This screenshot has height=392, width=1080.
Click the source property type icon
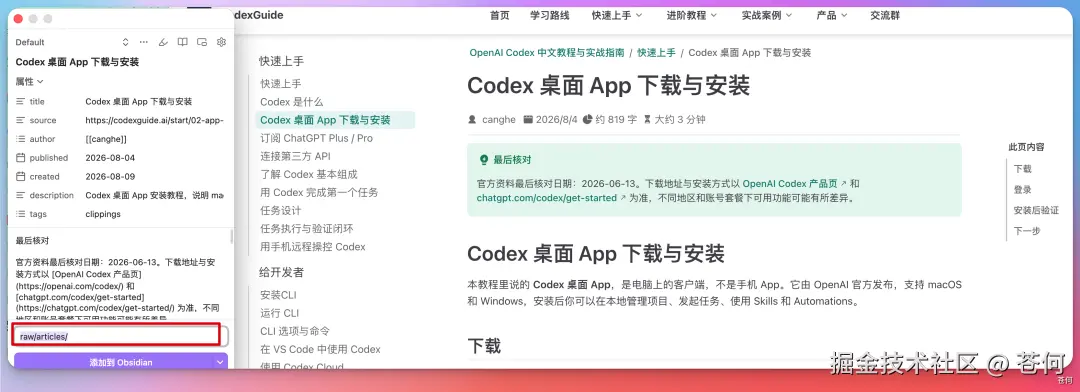coord(21,120)
